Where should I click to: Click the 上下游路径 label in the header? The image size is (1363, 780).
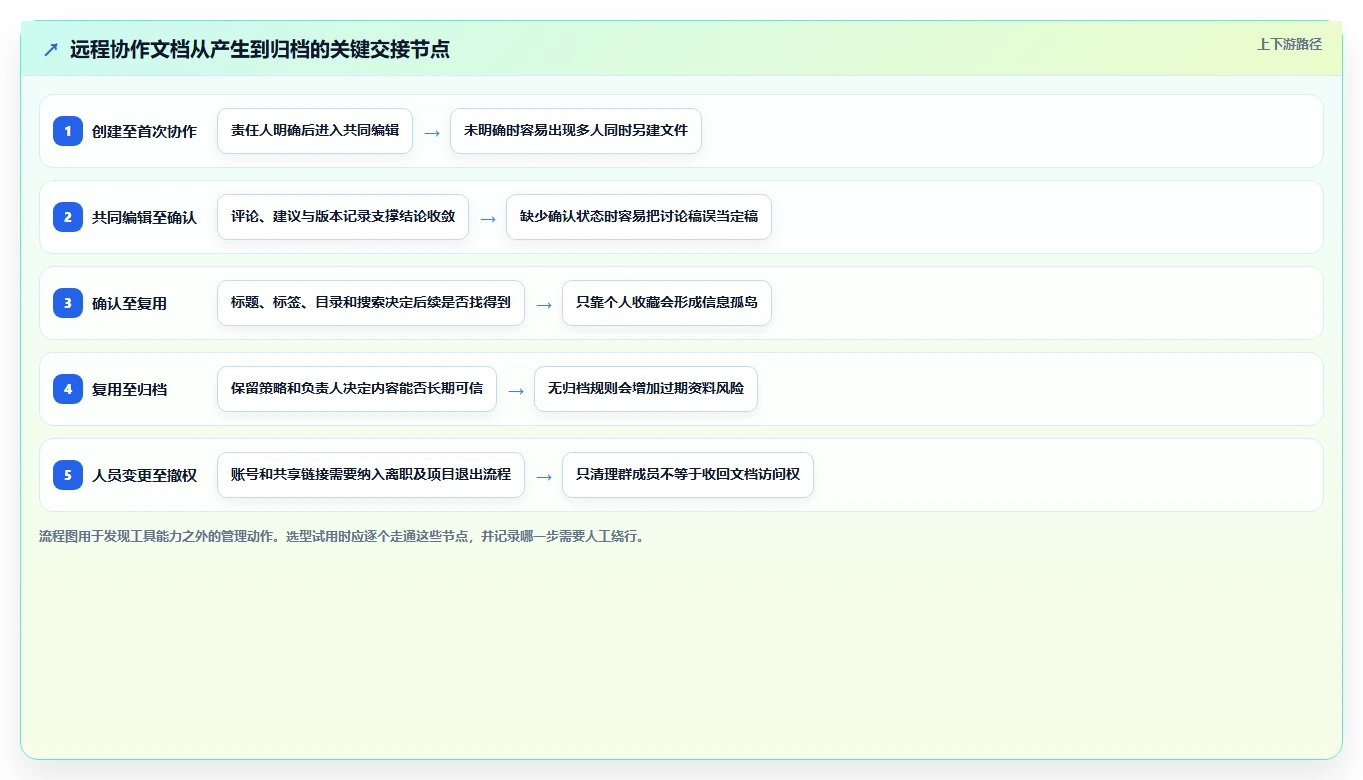click(1289, 44)
